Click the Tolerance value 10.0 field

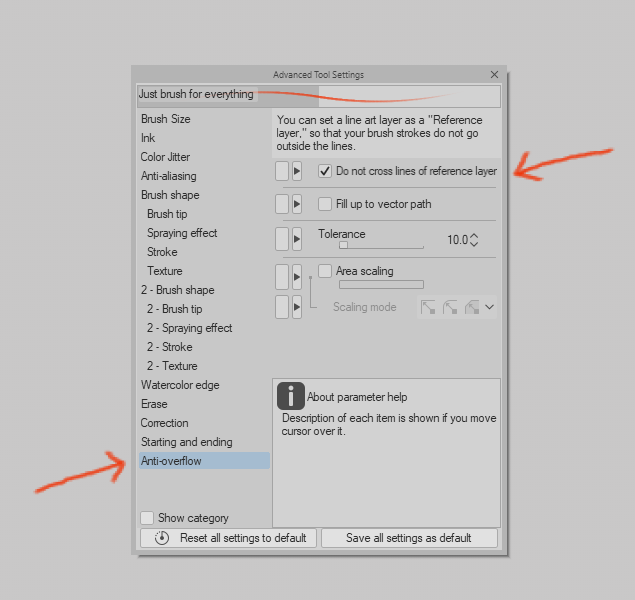point(457,240)
